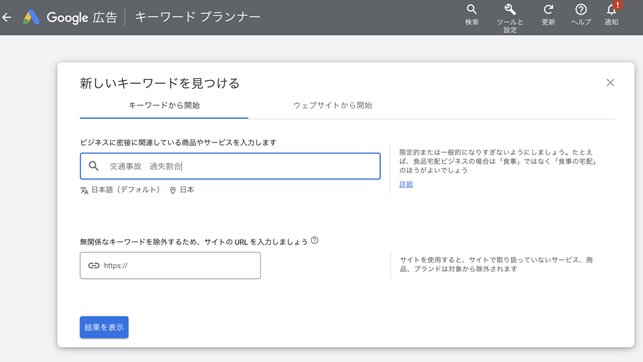Open the 詳細 link
The width and height of the screenshot is (643, 362).
click(x=406, y=184)
